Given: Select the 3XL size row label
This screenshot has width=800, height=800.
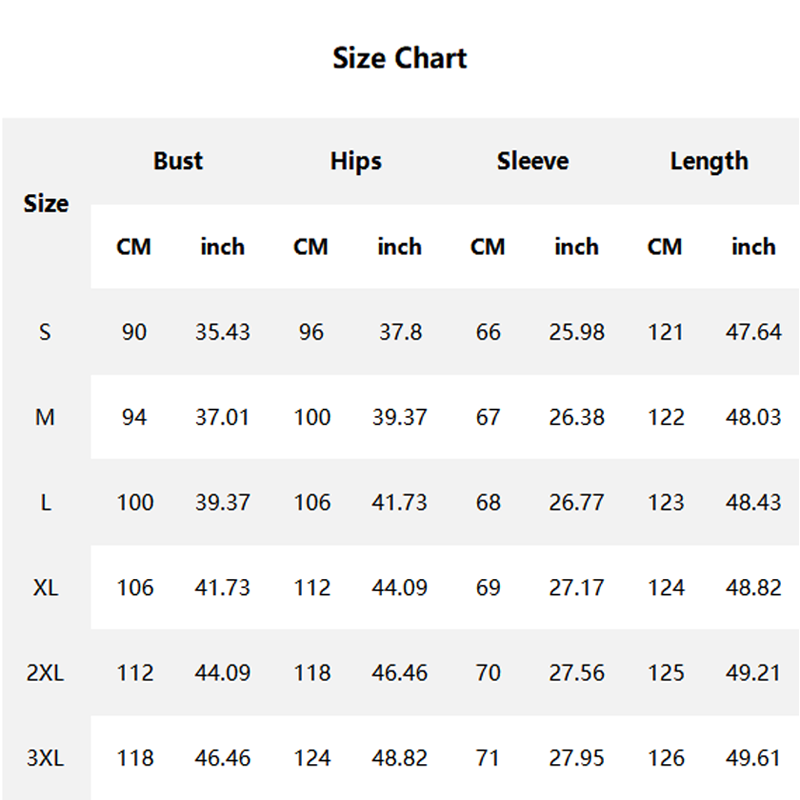Looking at the screenshot, I should [45, 758].
